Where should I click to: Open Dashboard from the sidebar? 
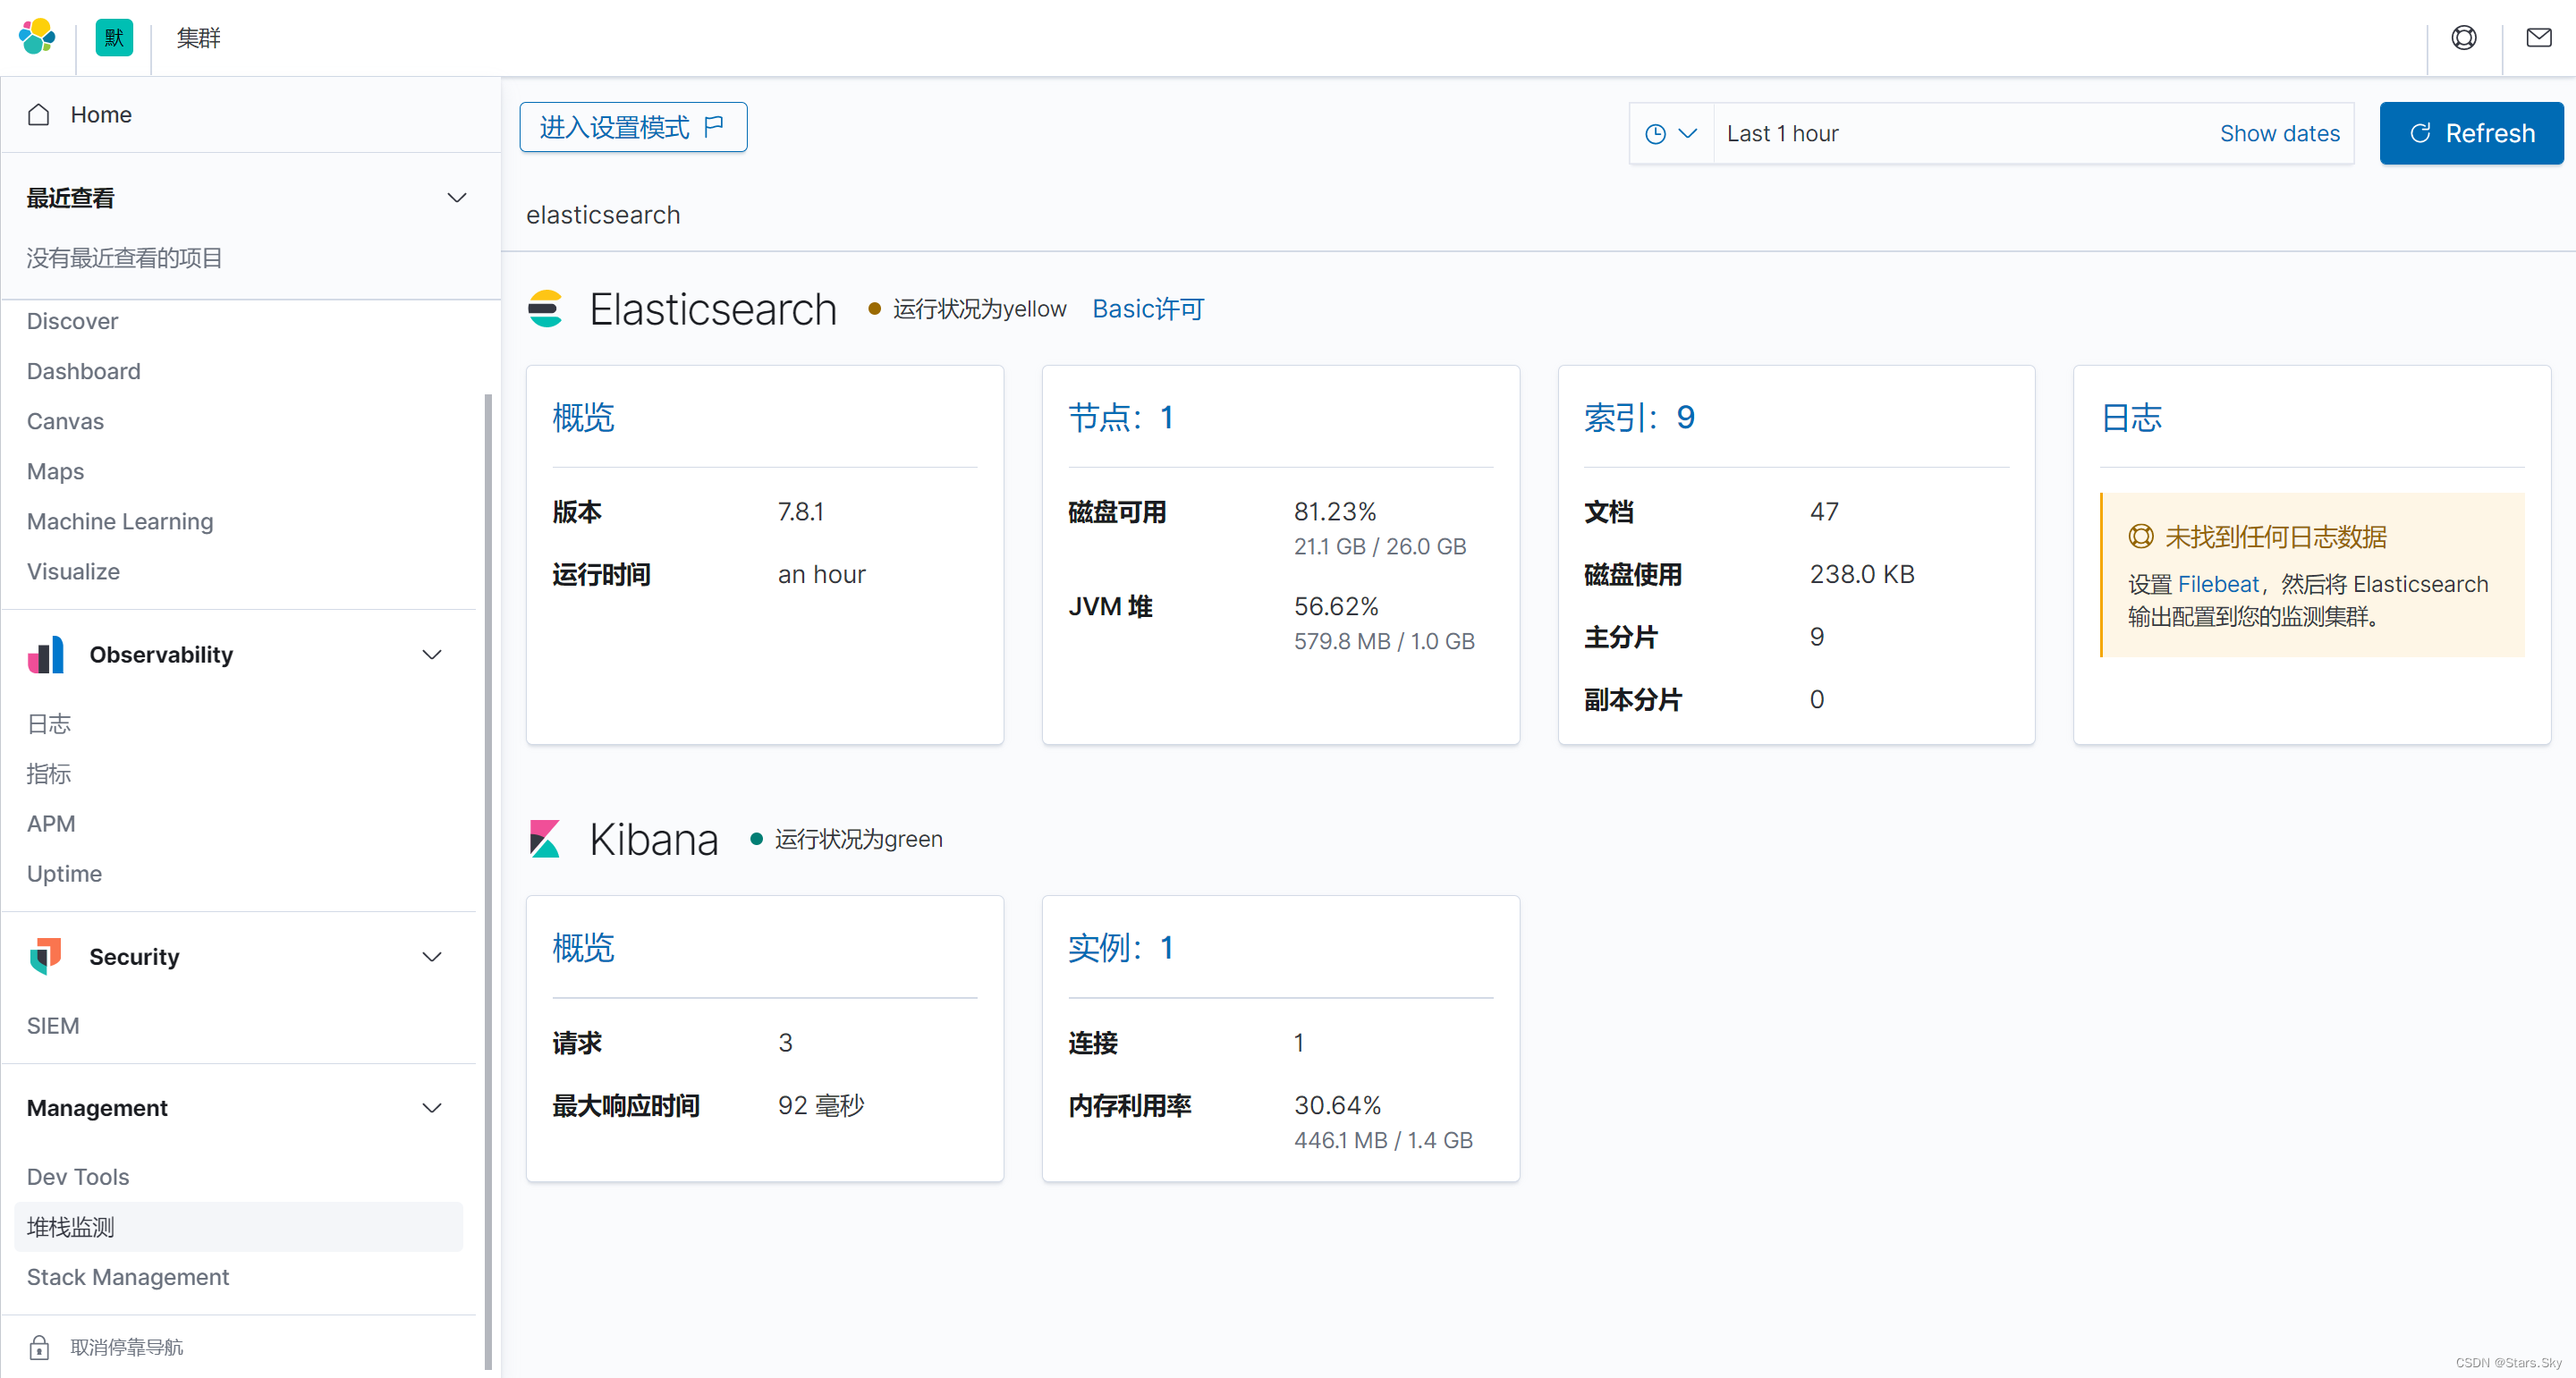(x=84, y=371)
